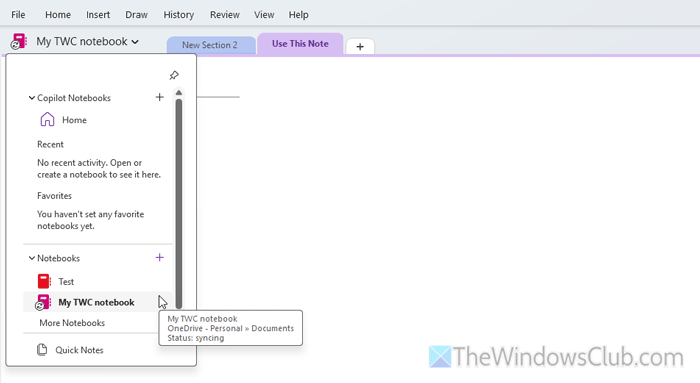Click the red Test notebook icon
This screenshot has height=383, width=700.
pos(44,281)
